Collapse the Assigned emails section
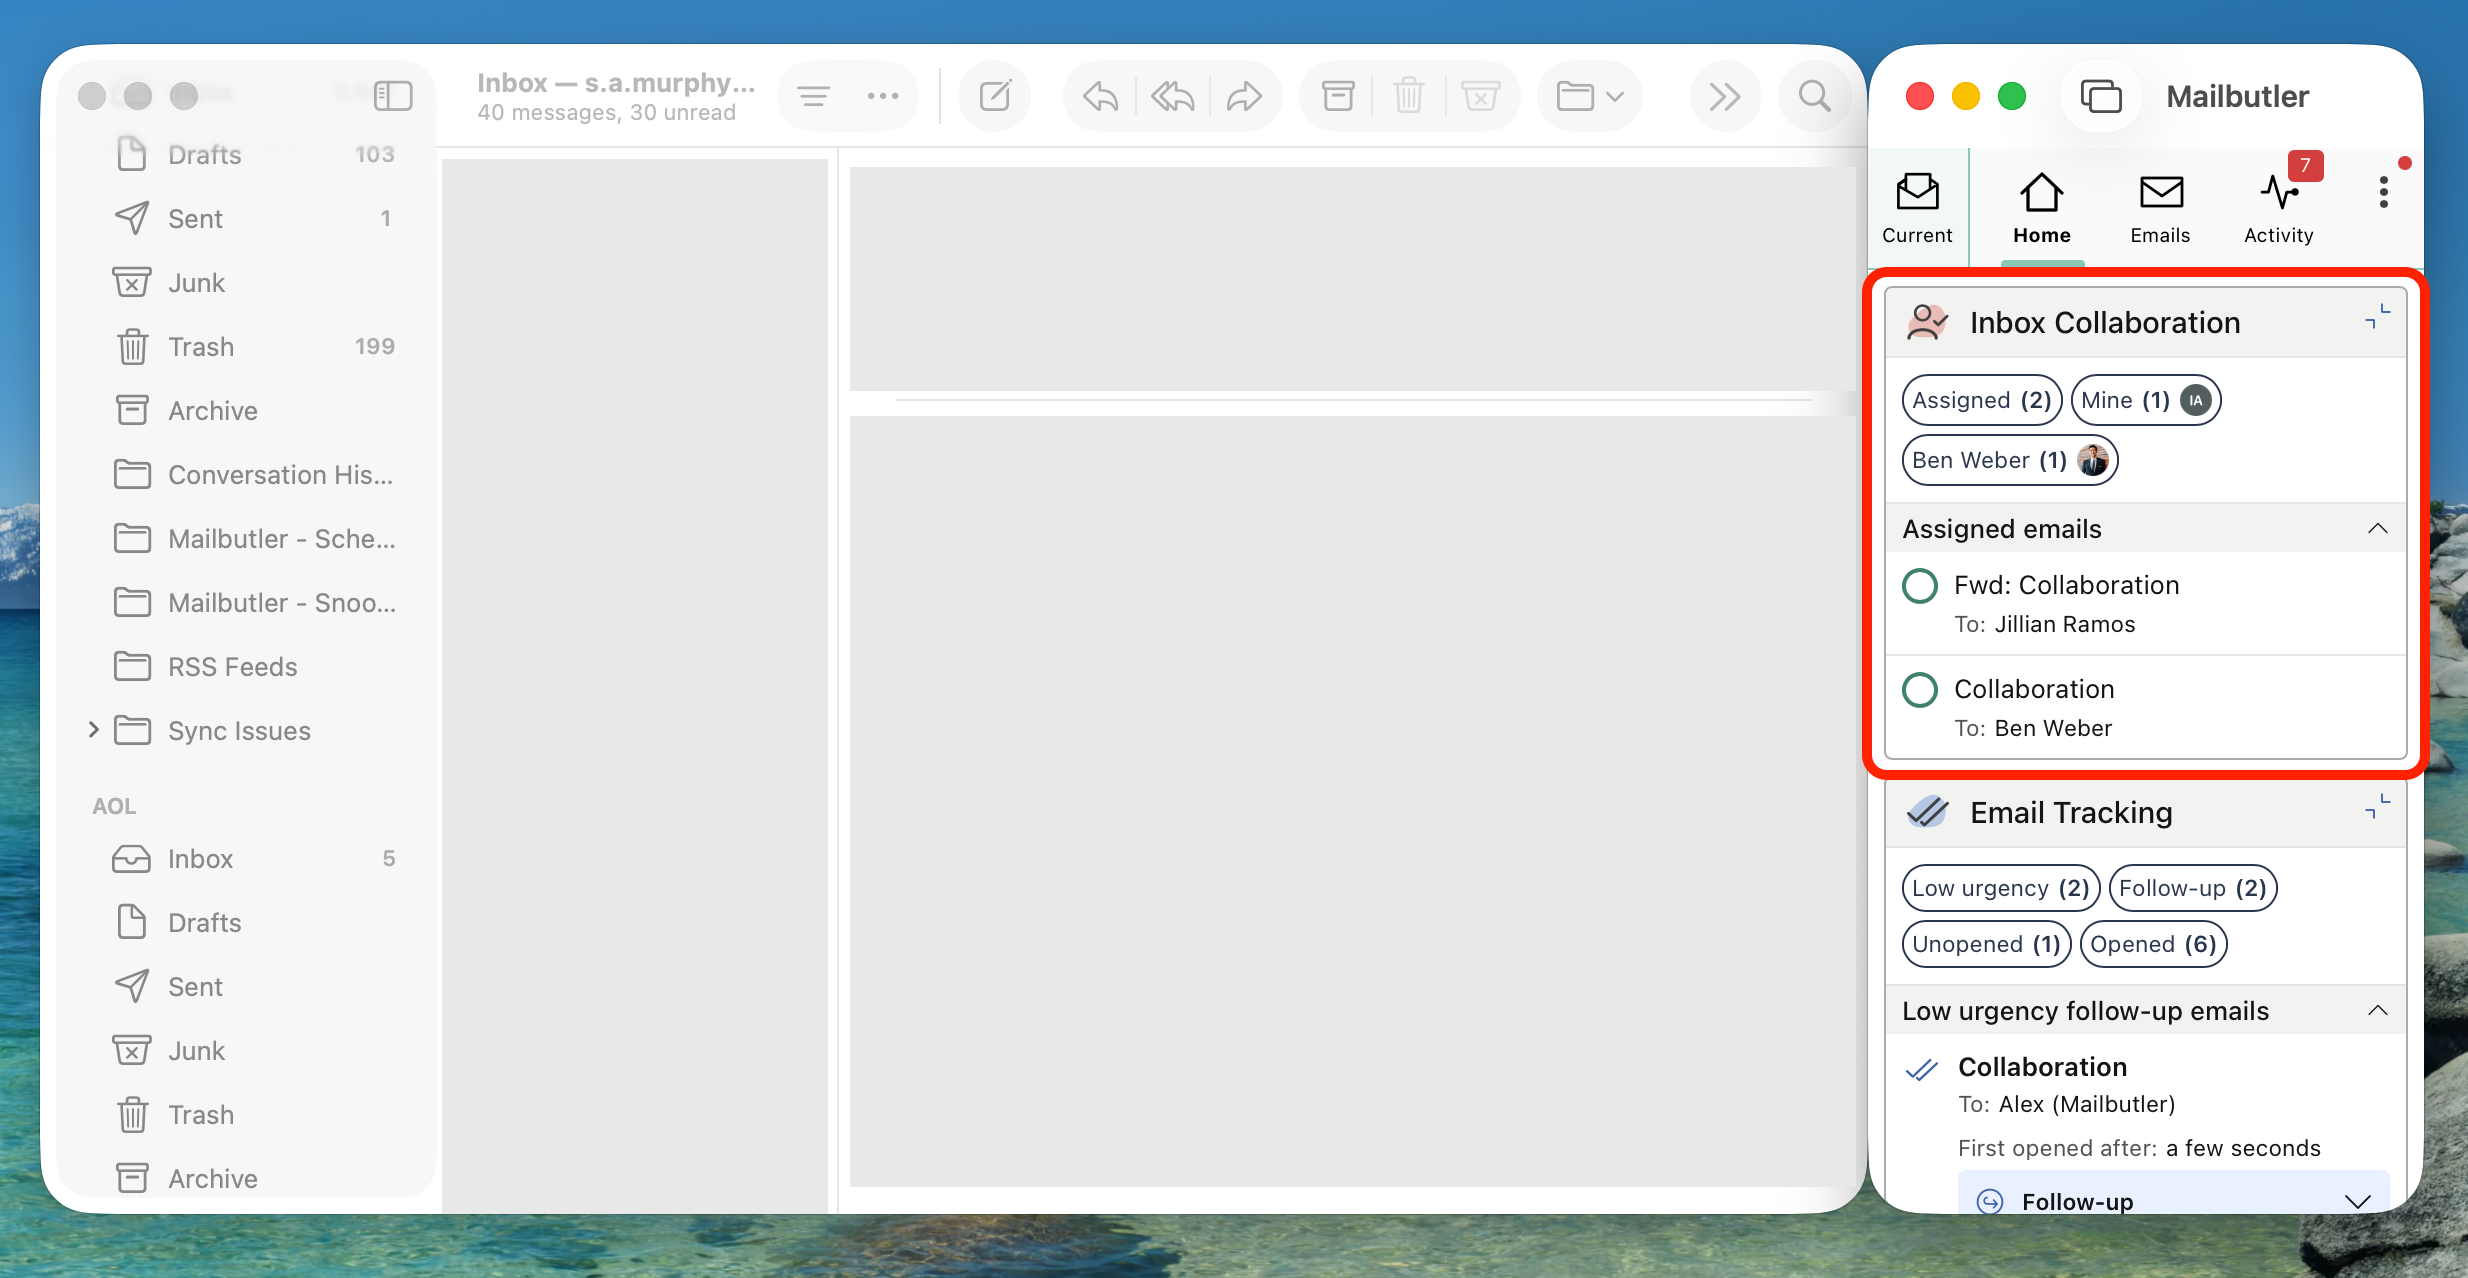 point(2378,528)
